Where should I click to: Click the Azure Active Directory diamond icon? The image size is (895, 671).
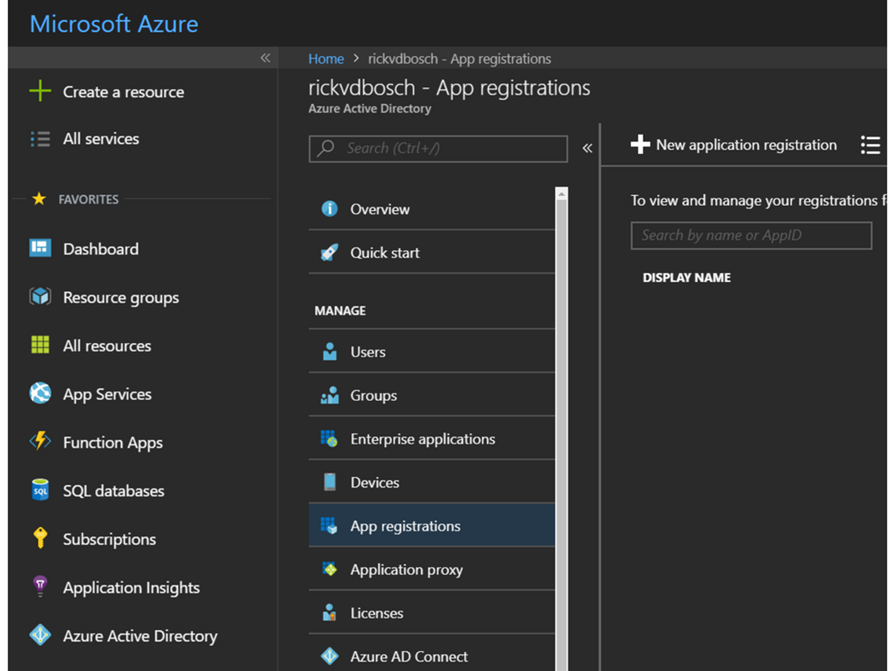click(x=40, y=634)
